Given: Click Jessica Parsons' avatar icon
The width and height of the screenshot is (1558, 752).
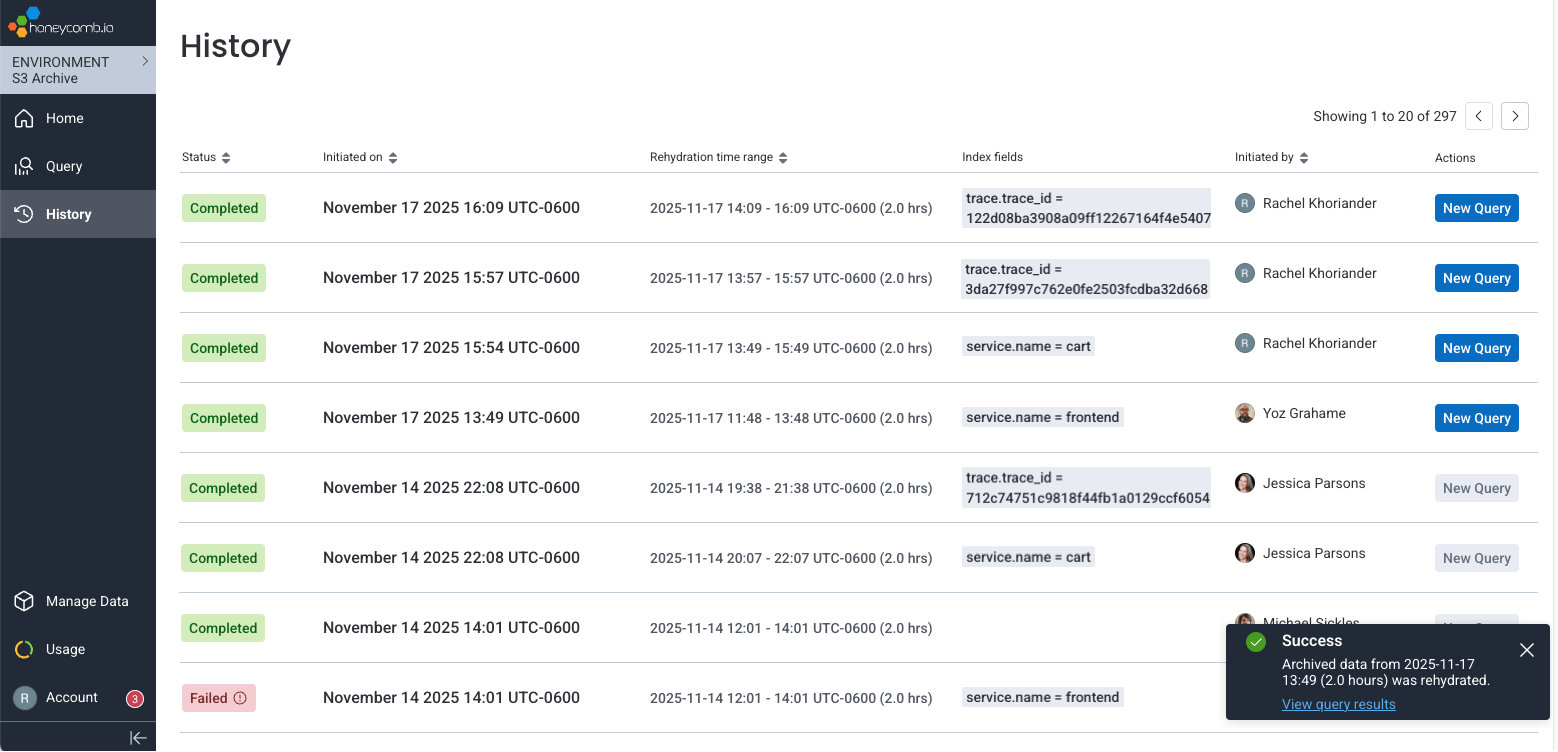Looking at the screenshot, I should point(1244,482).
